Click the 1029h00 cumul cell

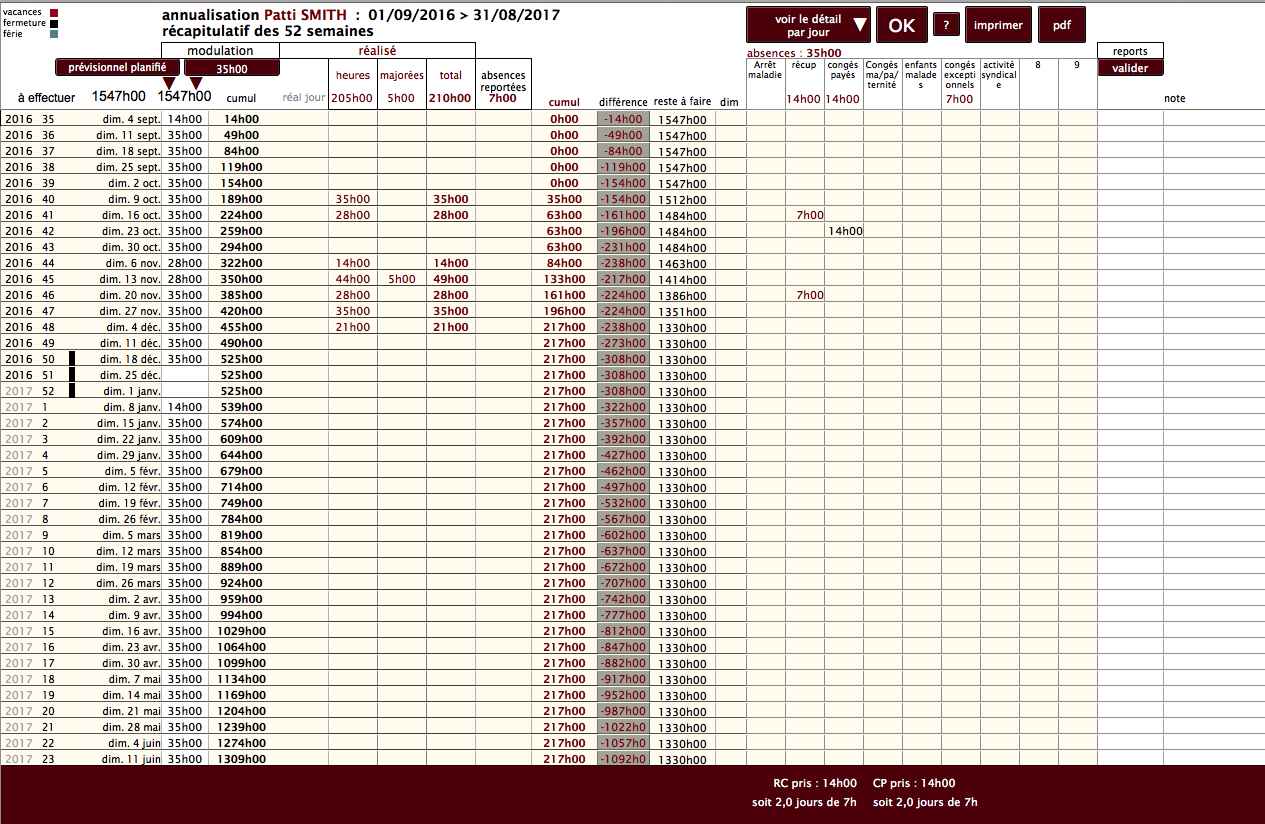pos(241,631)
